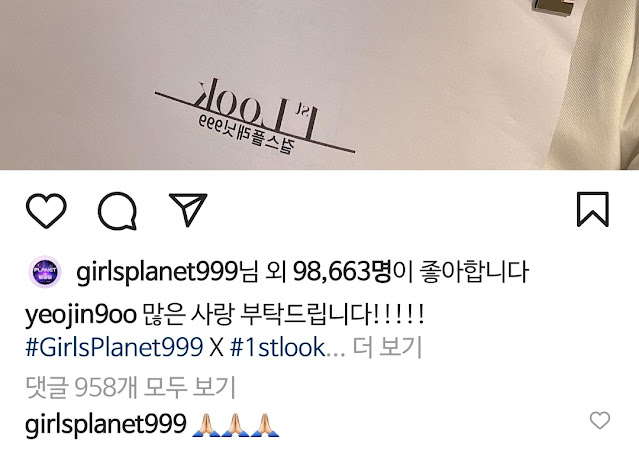Save the post with the bookmark icon
This screenshot has width=639, height=450.
point(593,209)
